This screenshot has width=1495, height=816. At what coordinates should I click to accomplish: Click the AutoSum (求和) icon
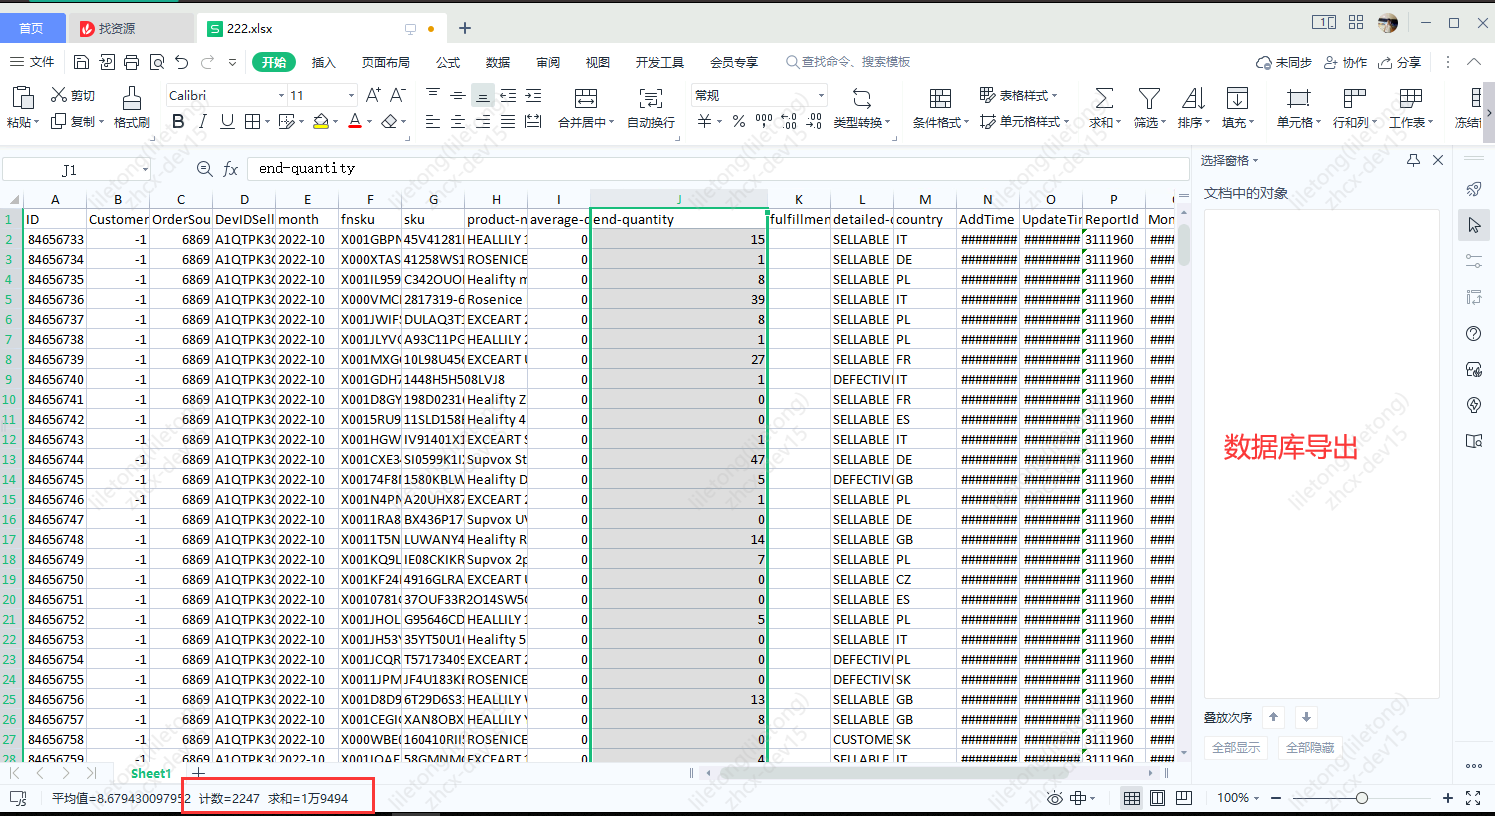[1104, 98]
